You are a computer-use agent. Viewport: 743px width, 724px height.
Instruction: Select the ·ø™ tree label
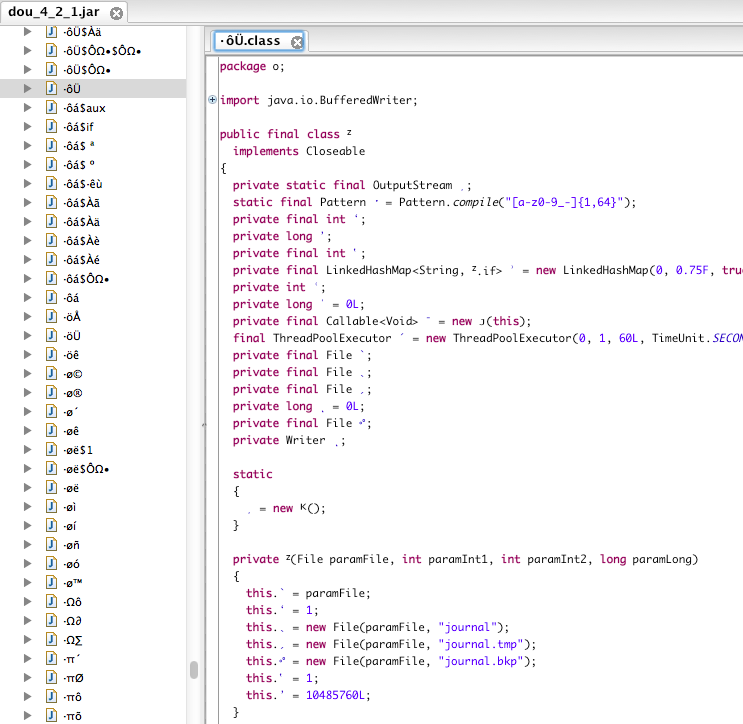pyautogui.click(x=73, y=583)
